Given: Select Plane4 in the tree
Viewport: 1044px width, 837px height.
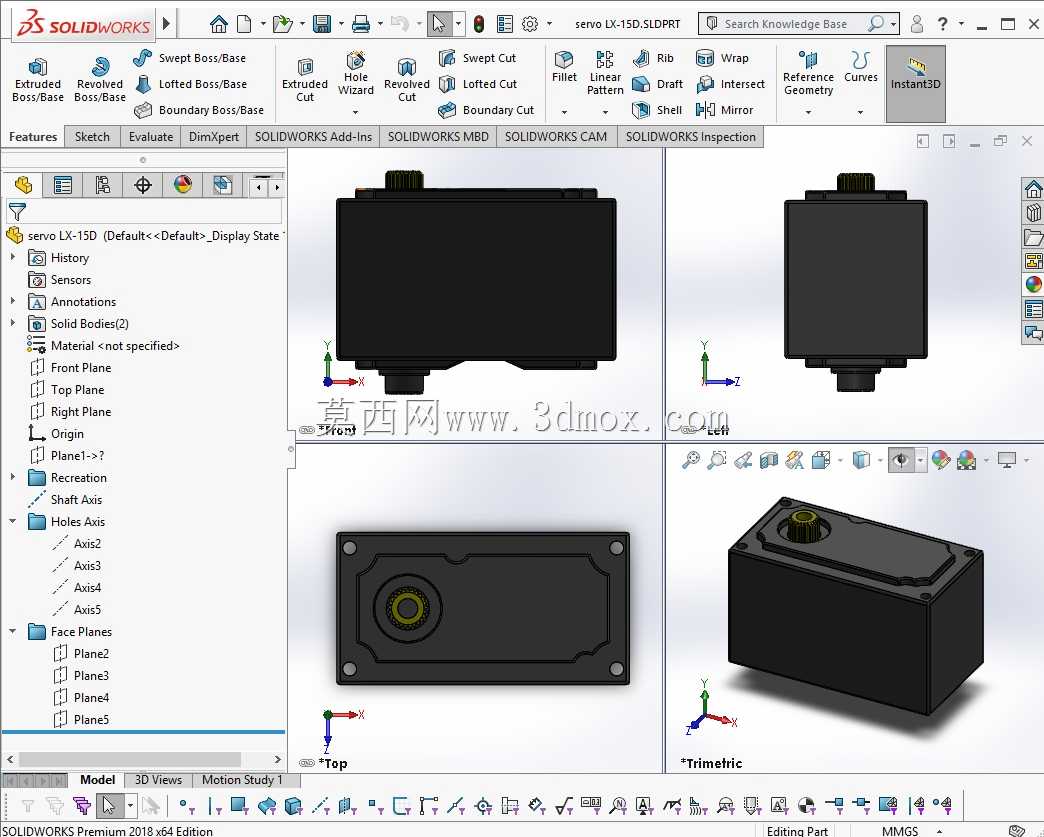Looking at the screenshot, I should point(81,697).
